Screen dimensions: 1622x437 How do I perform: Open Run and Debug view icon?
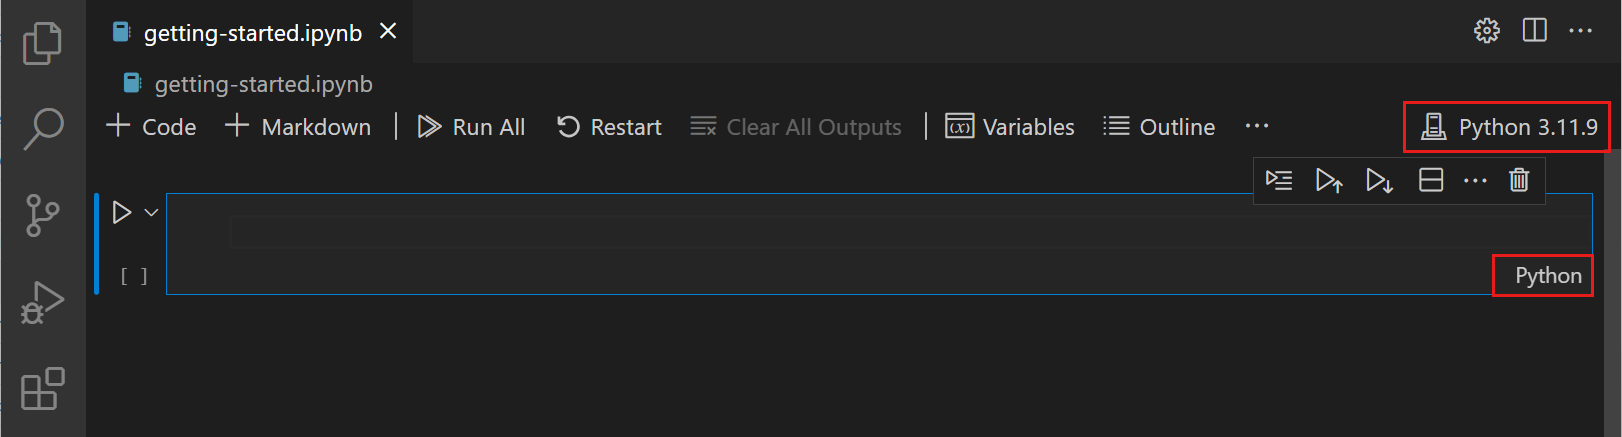tap(42, 302)
